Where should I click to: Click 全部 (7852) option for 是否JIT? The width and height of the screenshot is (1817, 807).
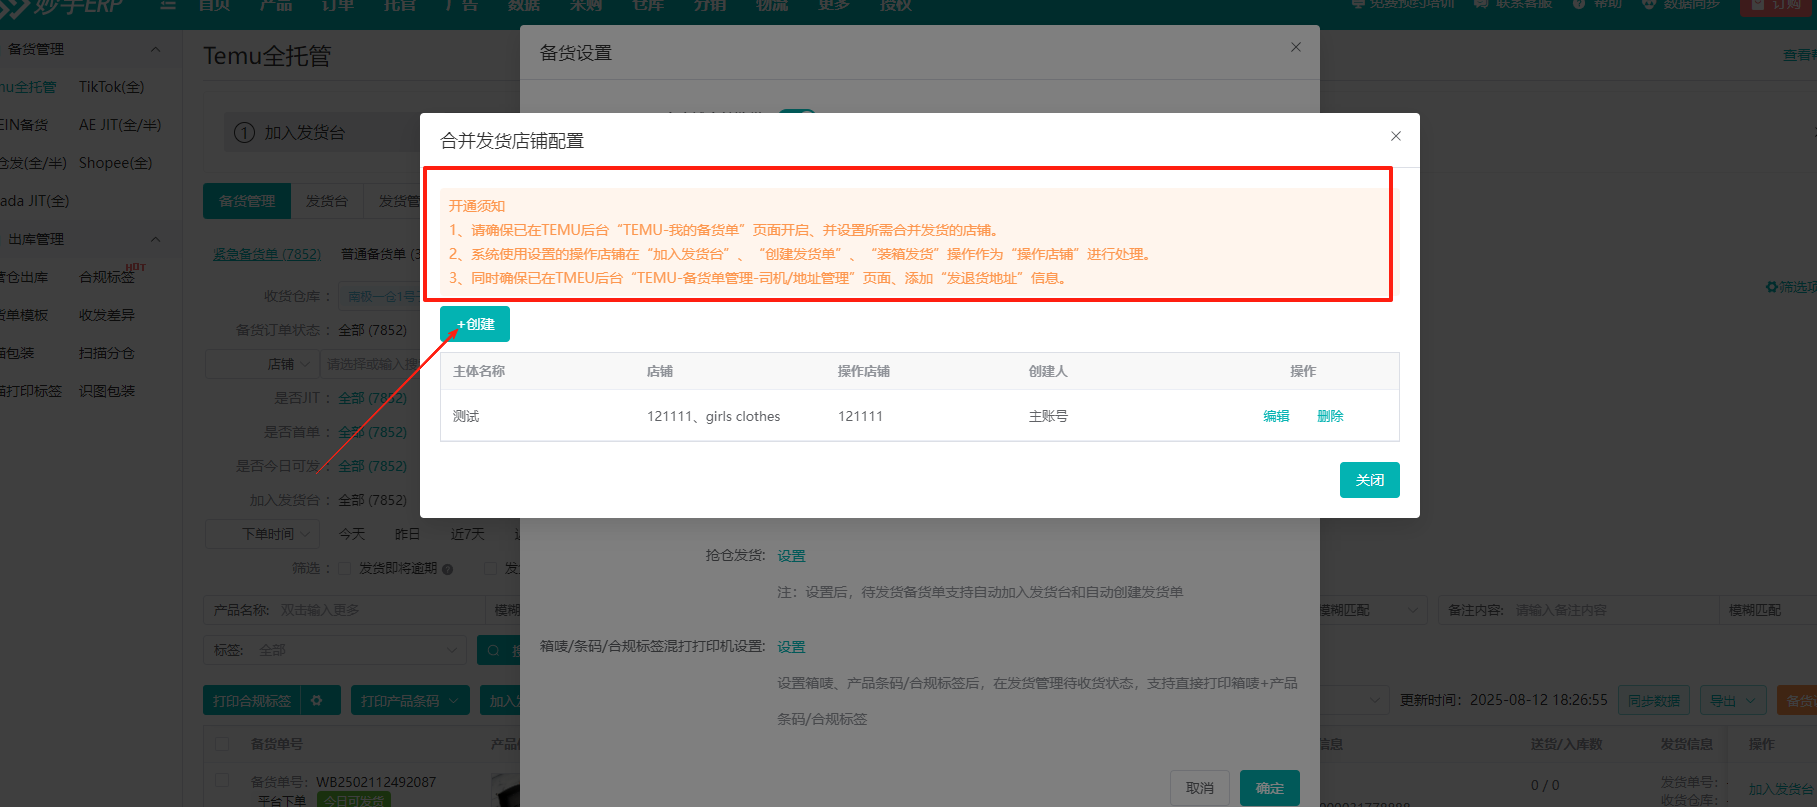tap(372, 398)
